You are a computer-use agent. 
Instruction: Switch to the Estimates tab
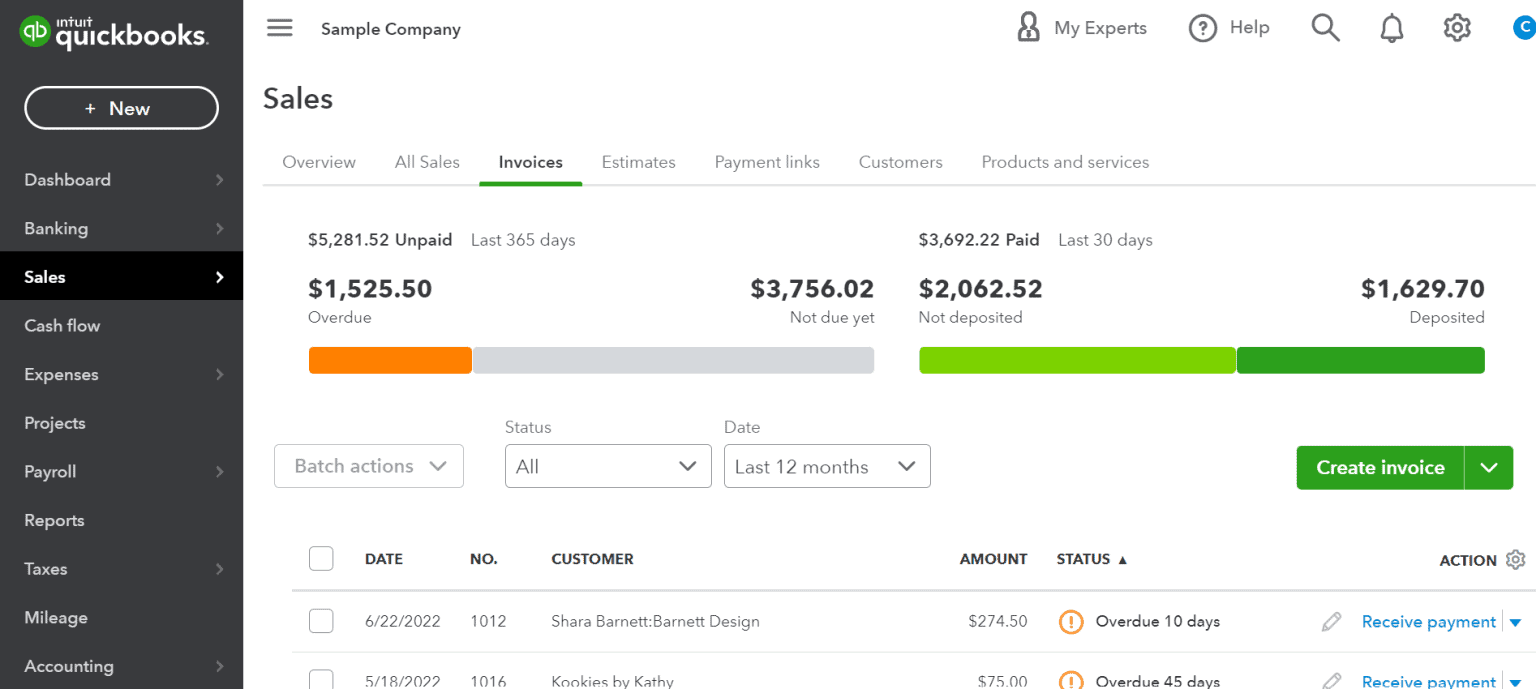pos(638,162)
